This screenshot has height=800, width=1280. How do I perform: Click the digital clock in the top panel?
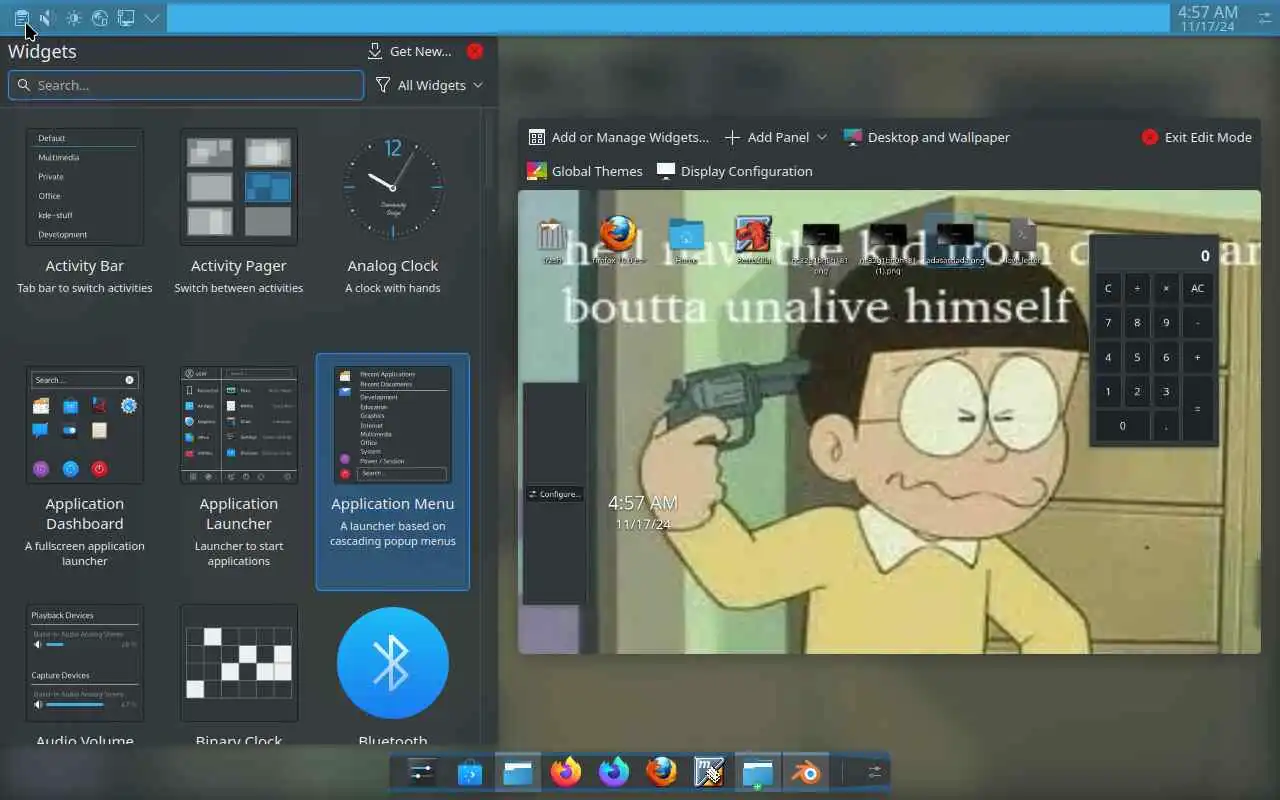pos(1207,18)
